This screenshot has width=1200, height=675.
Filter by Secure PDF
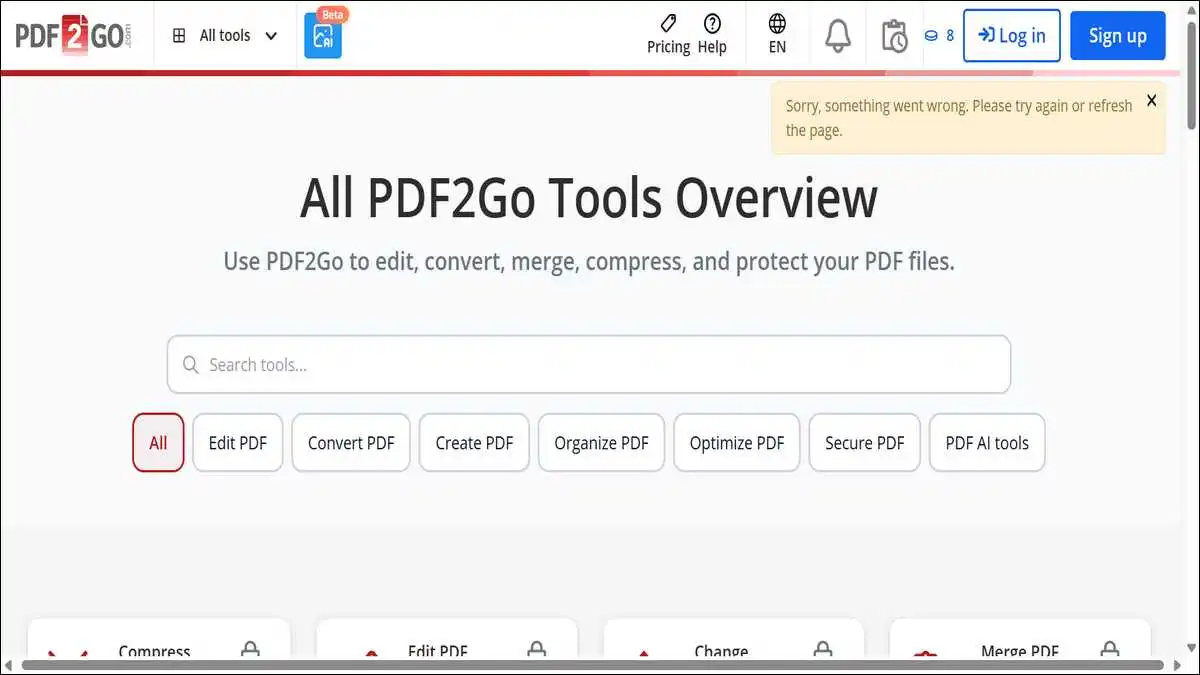pyautogui.click(x=864, y=443)
